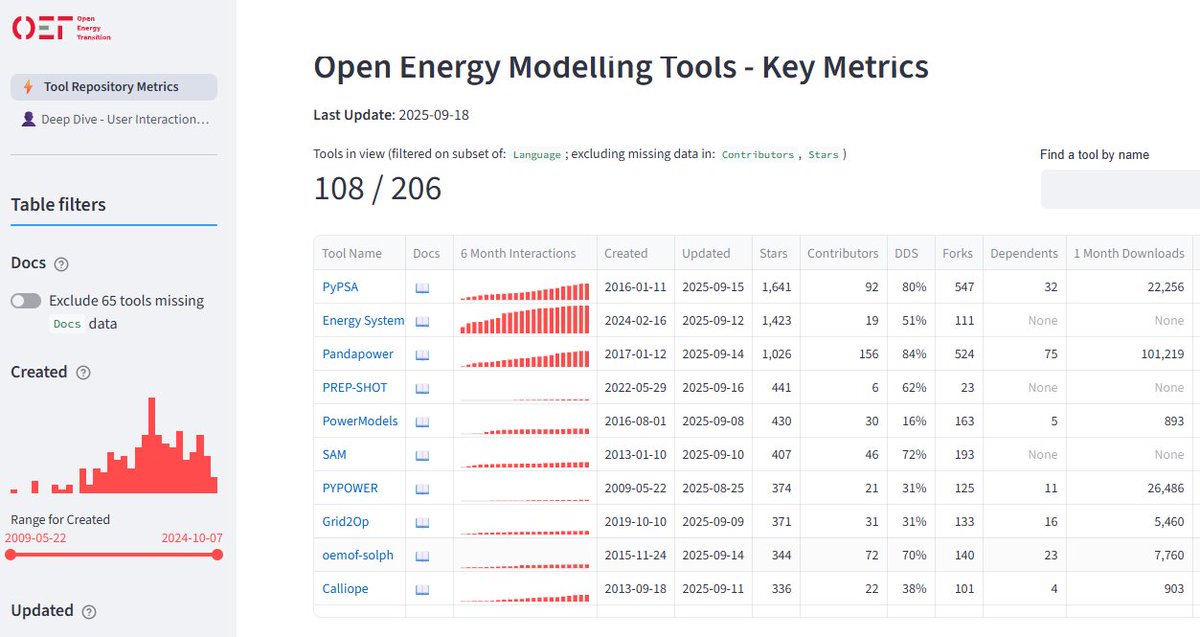Open the PyPSA tool link
Viewport: 1200px width, 637px height.
point(339,286)
